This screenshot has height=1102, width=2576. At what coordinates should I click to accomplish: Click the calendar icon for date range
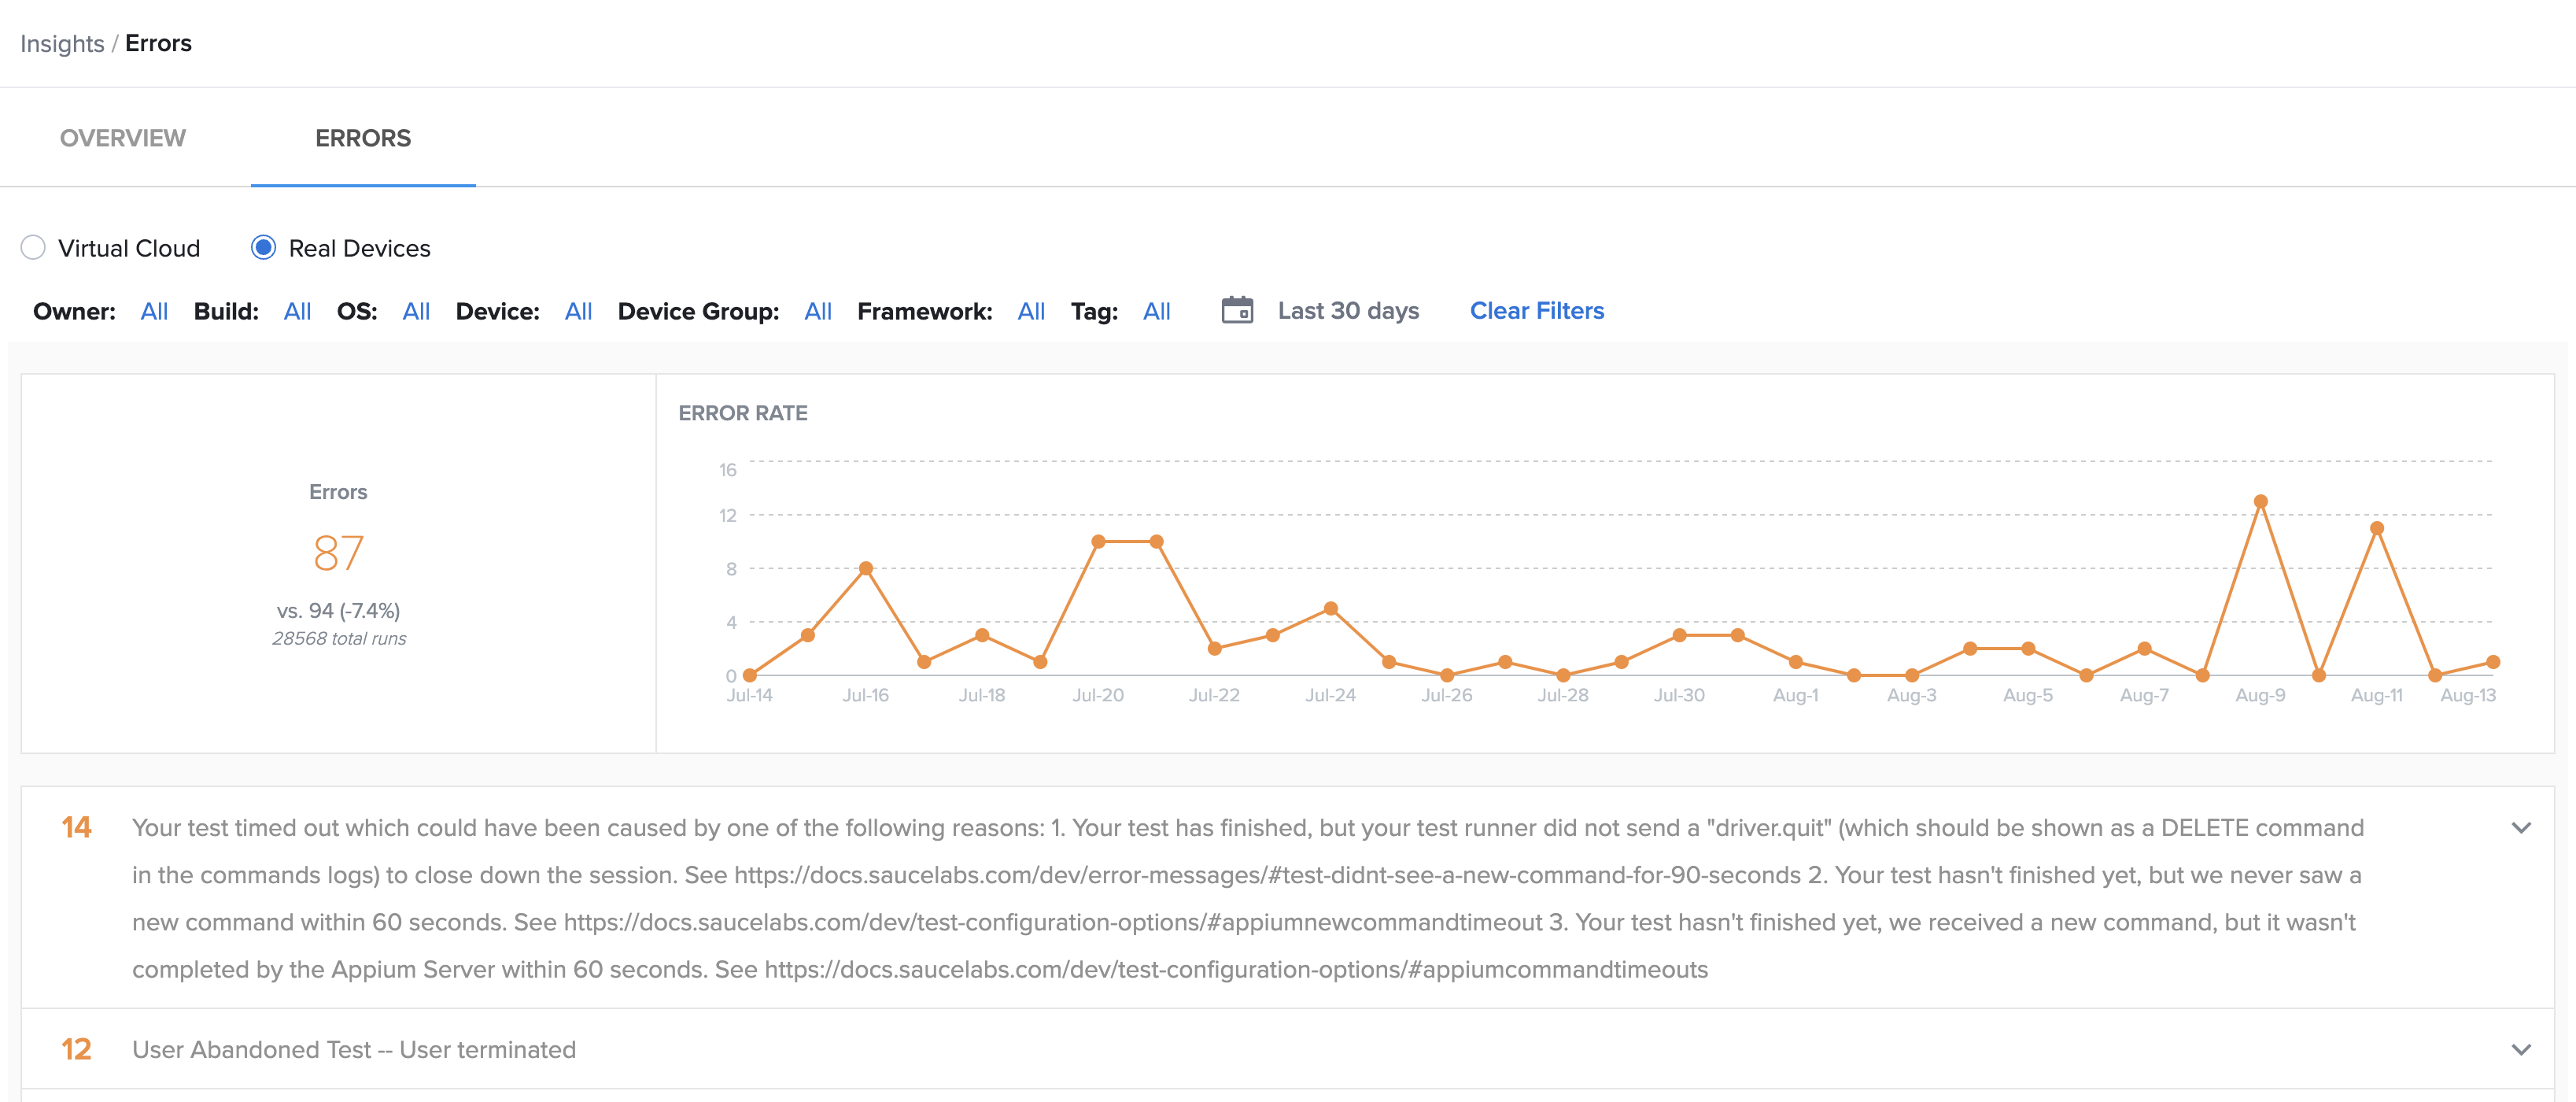pos(1239,310)
